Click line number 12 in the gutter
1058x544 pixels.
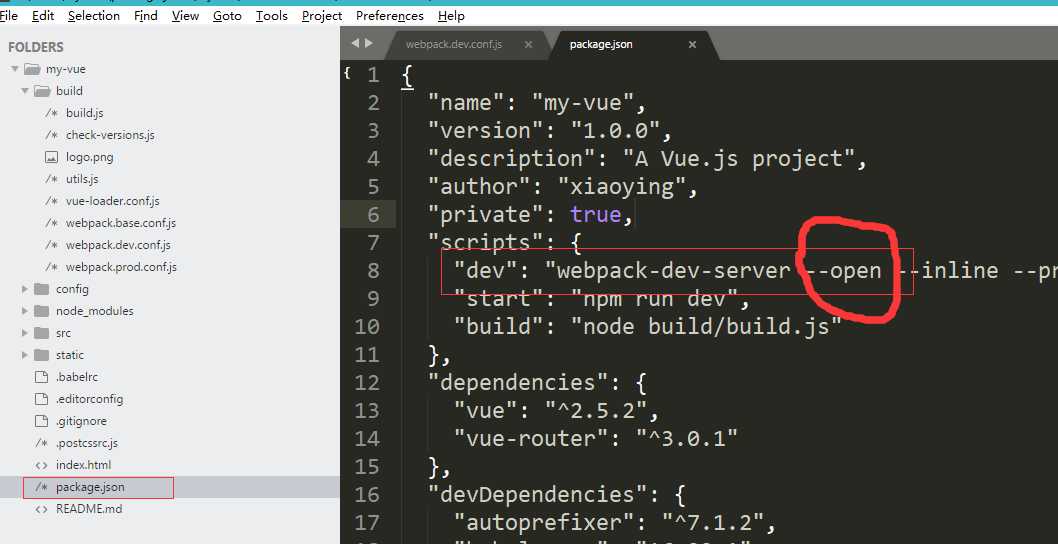click(x=367, y=383)
